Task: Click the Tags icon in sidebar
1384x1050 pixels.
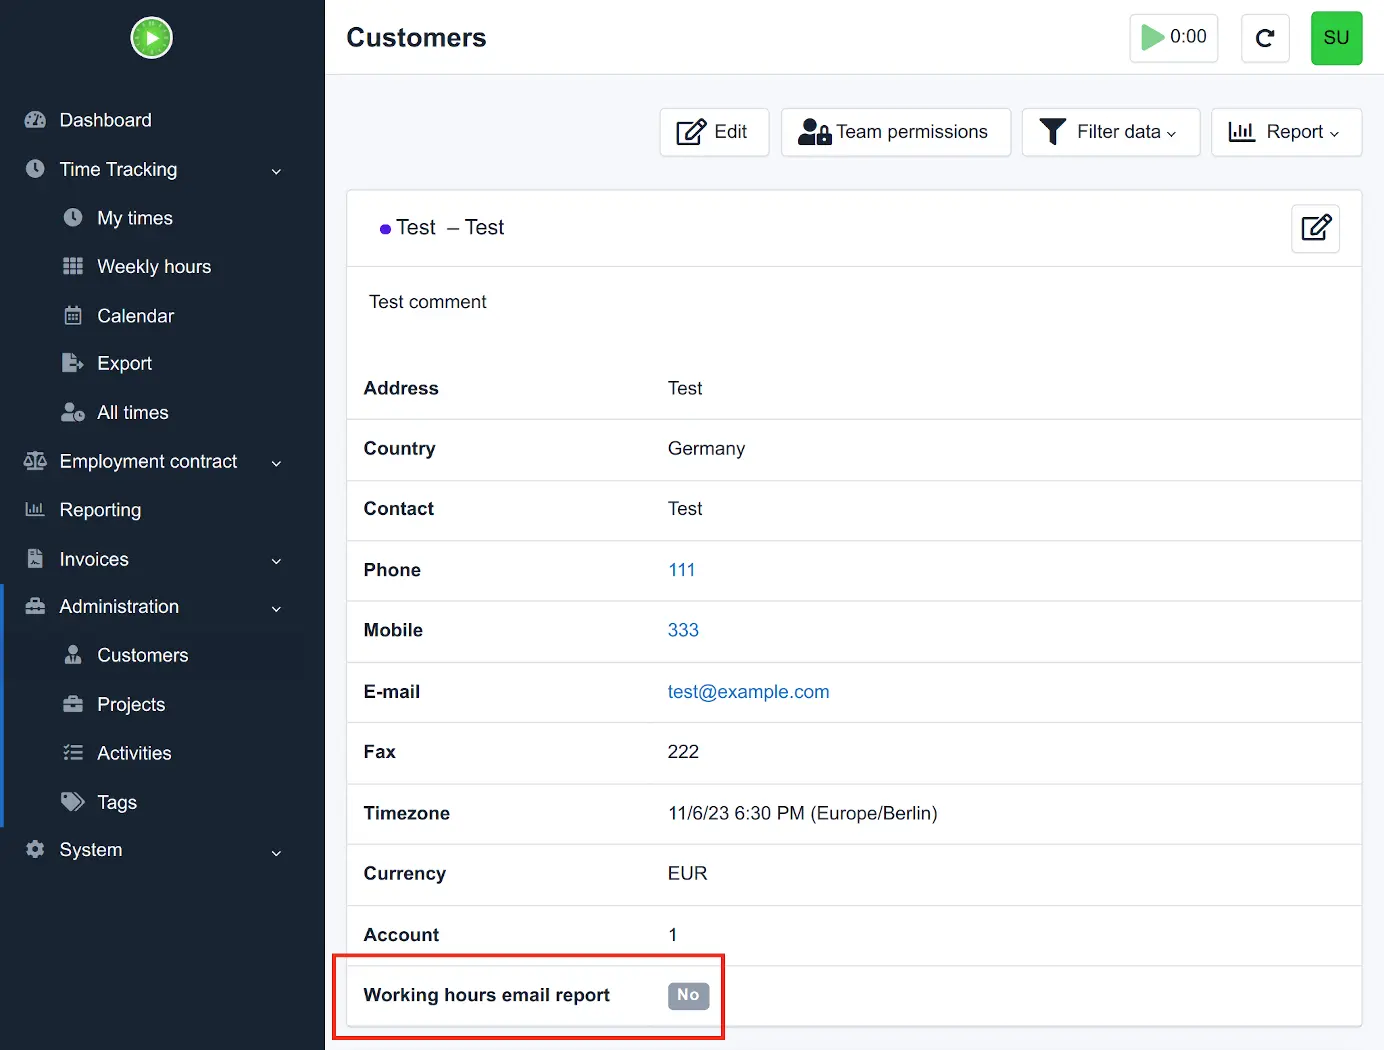Action: pyautogui.click(x=73, y=802)
